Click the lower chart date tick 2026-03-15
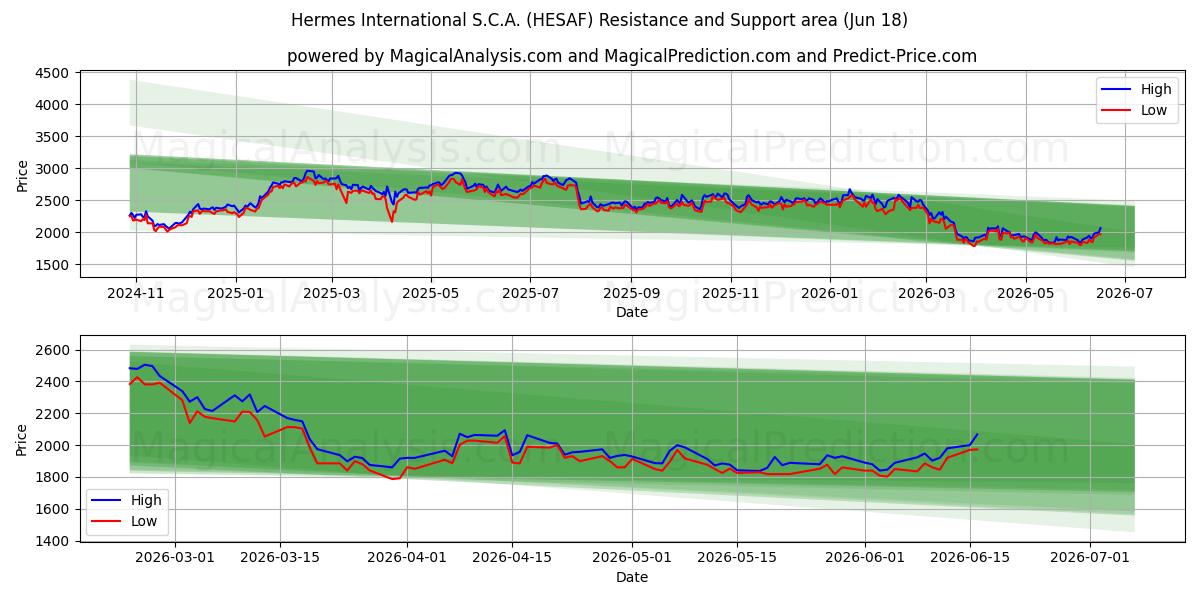Image resolution: width=1200 pixels, height=600 pixels. pyautogui.click(x=279, y=559)
